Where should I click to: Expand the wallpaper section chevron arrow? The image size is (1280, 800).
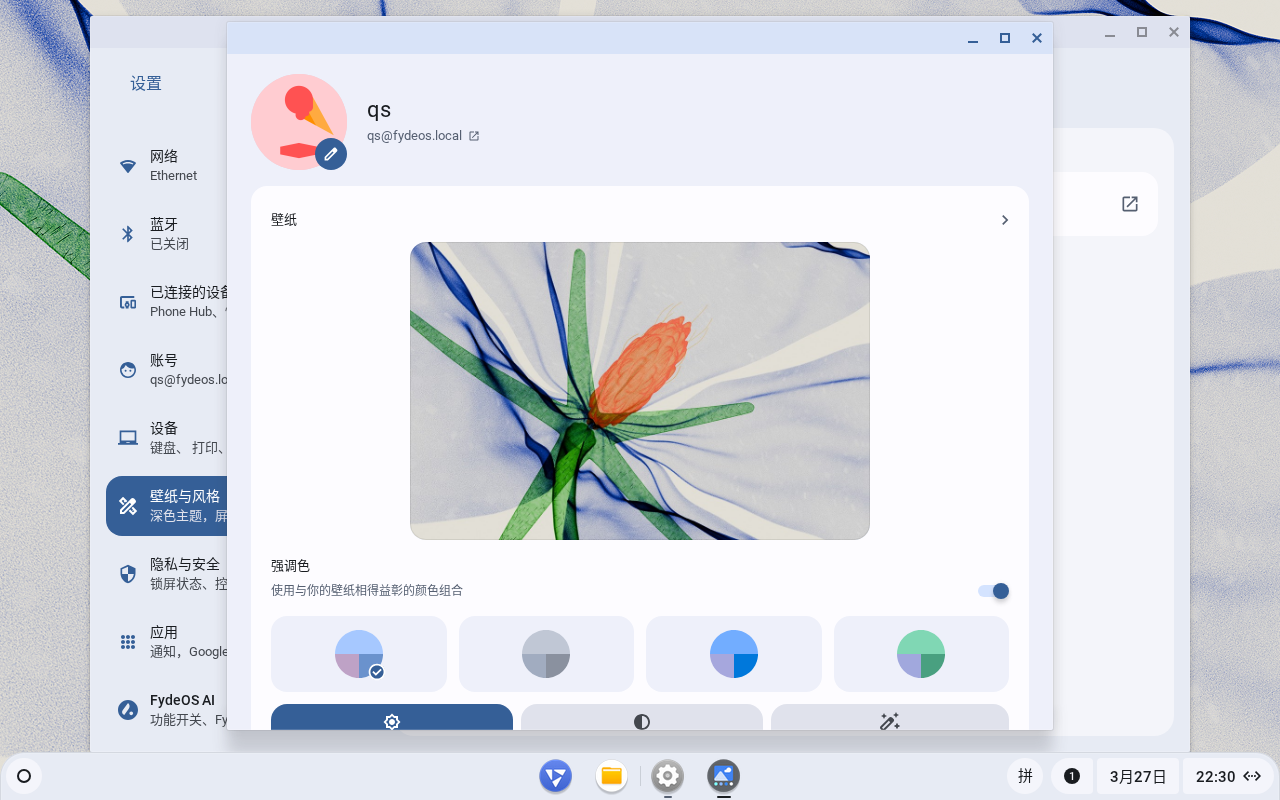click(x=1005, y=220)
